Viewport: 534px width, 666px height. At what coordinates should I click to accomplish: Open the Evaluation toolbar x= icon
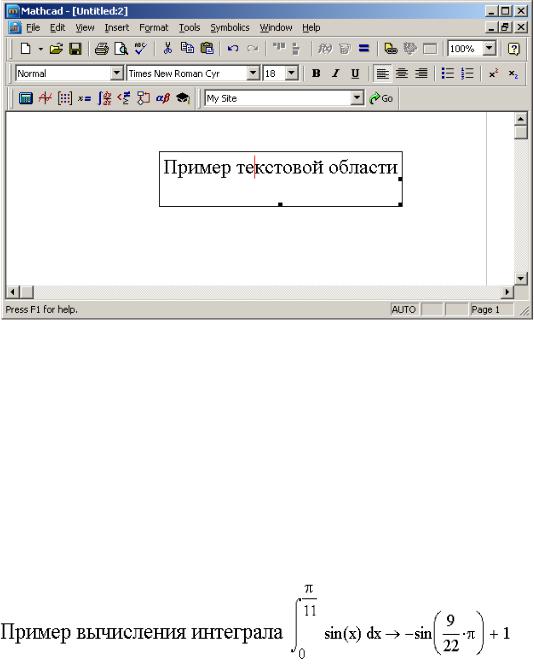(x=84, y=99)
